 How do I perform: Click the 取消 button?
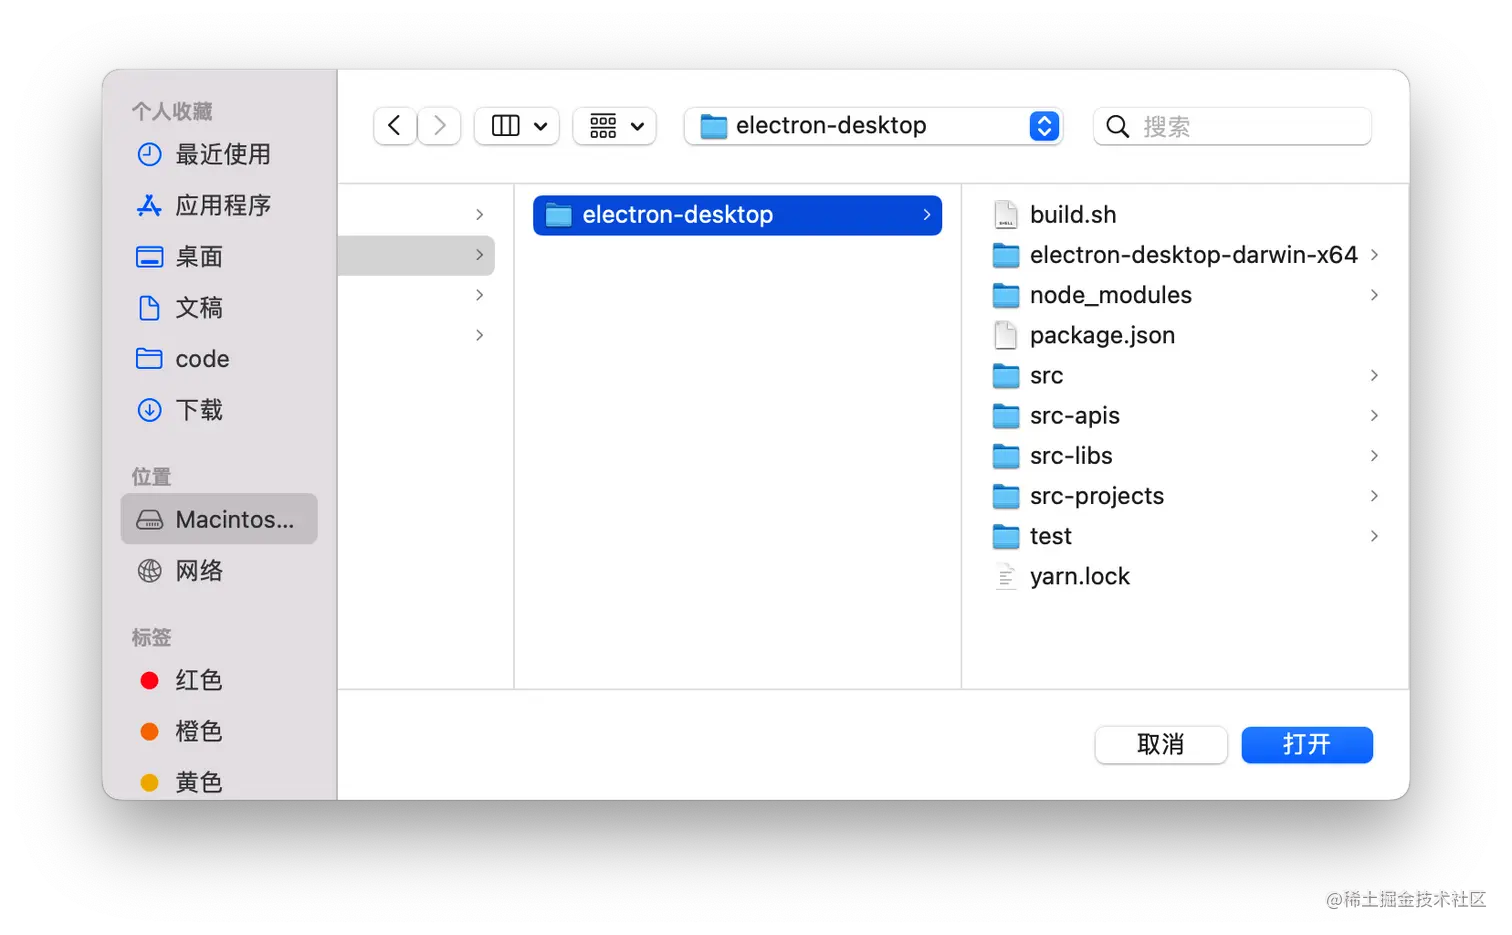(x=1160, y=744)
